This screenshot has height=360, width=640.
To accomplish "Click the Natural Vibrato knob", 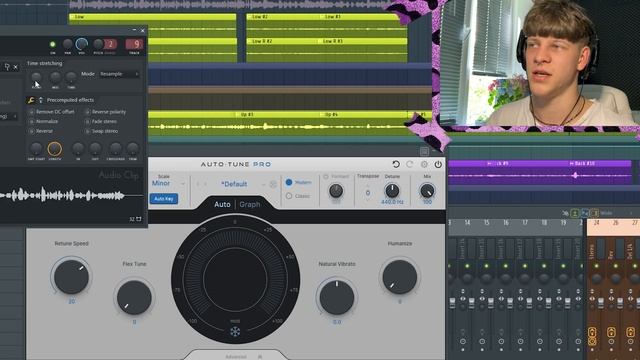I will (337, 297).
